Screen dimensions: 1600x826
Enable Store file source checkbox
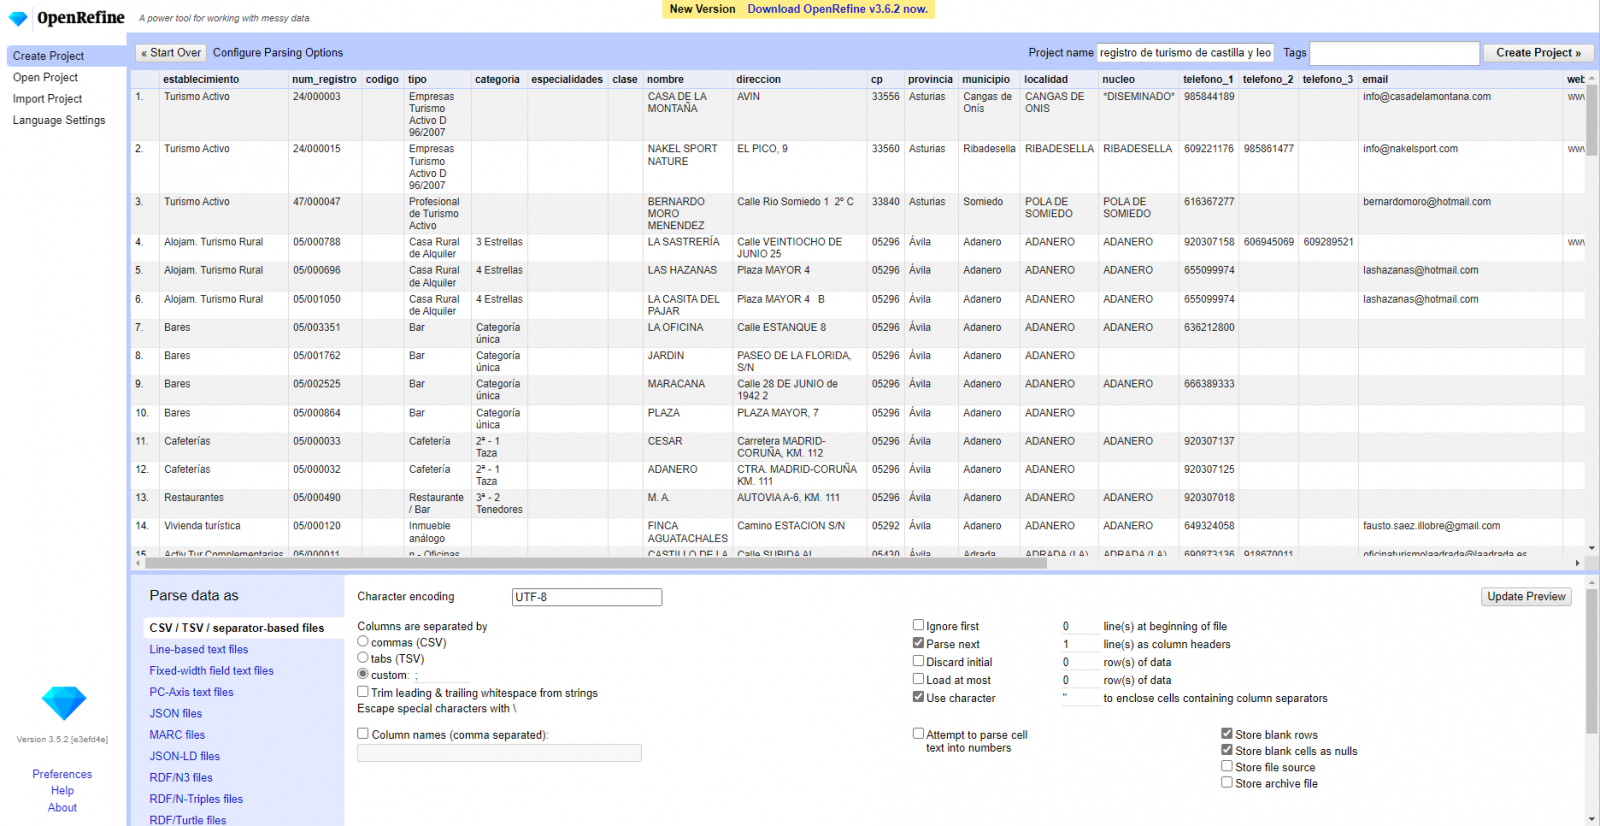pyautogui.click(x=1227, y=766)
